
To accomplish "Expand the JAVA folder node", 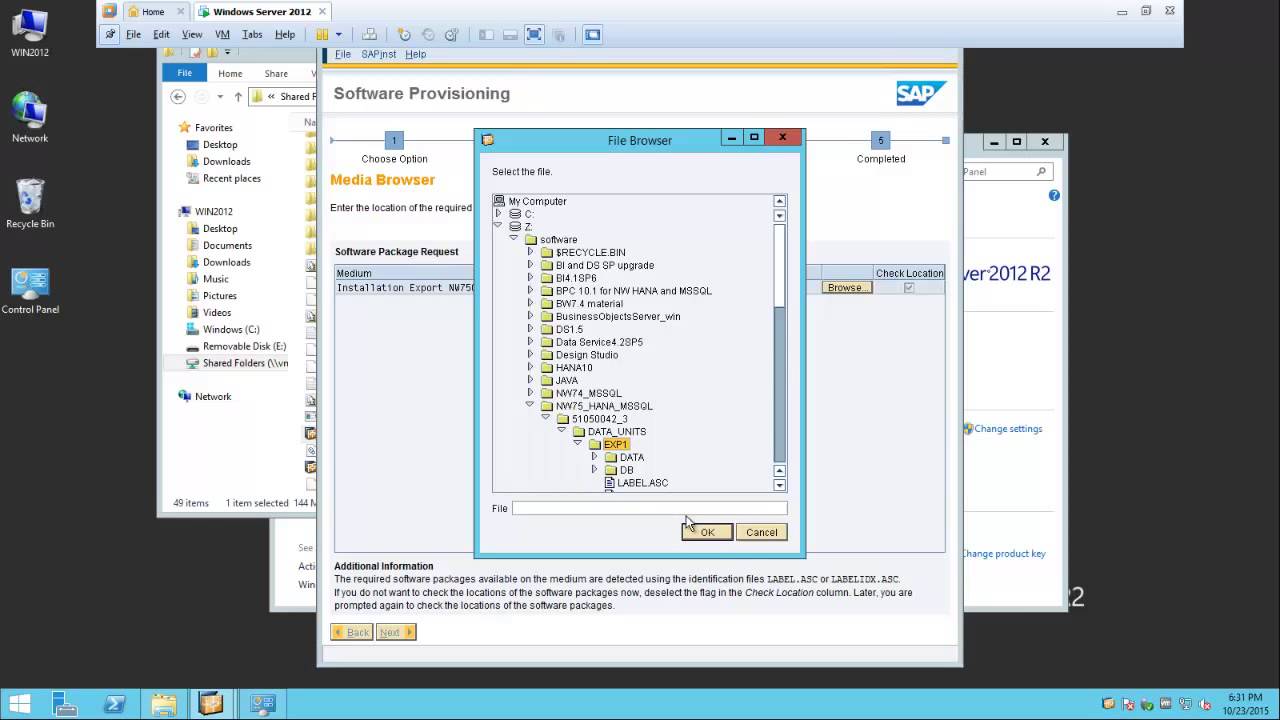I will [x=530, y=380].
